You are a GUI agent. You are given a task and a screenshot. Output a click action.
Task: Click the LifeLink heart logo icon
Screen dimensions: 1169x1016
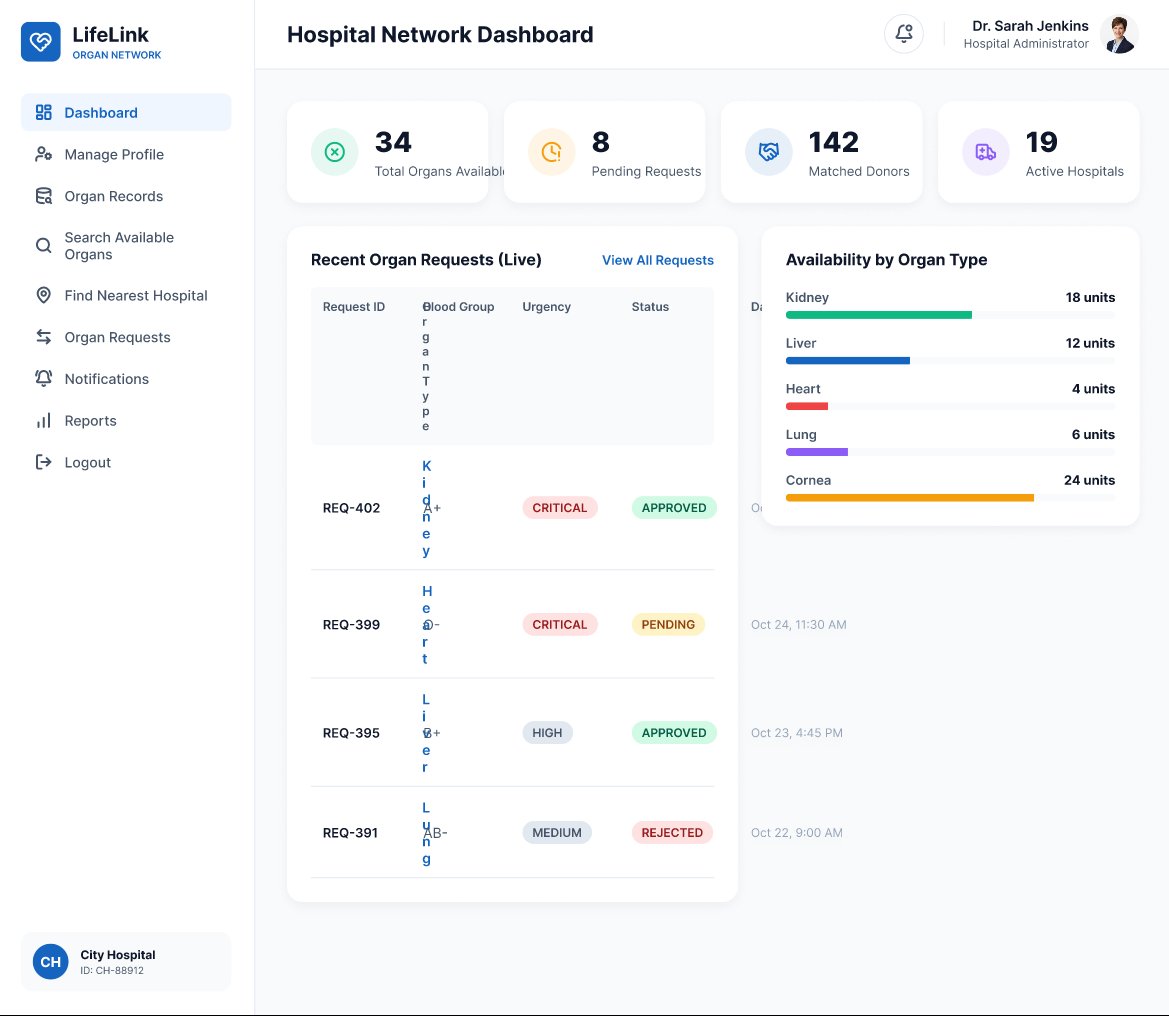point(40,42)
